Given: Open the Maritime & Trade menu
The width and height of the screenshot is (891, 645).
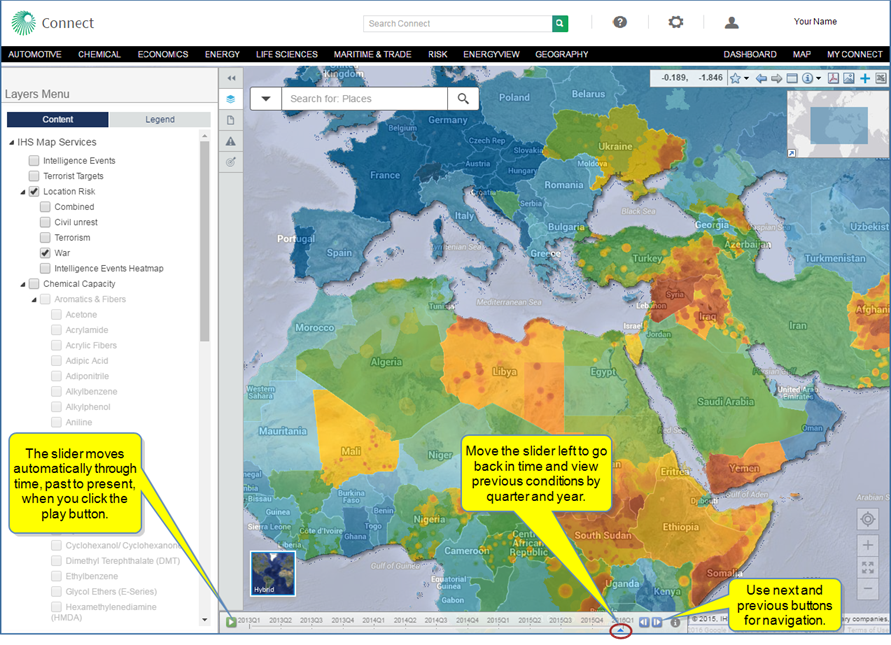Looking at the screenshot, I should point(372,55).
